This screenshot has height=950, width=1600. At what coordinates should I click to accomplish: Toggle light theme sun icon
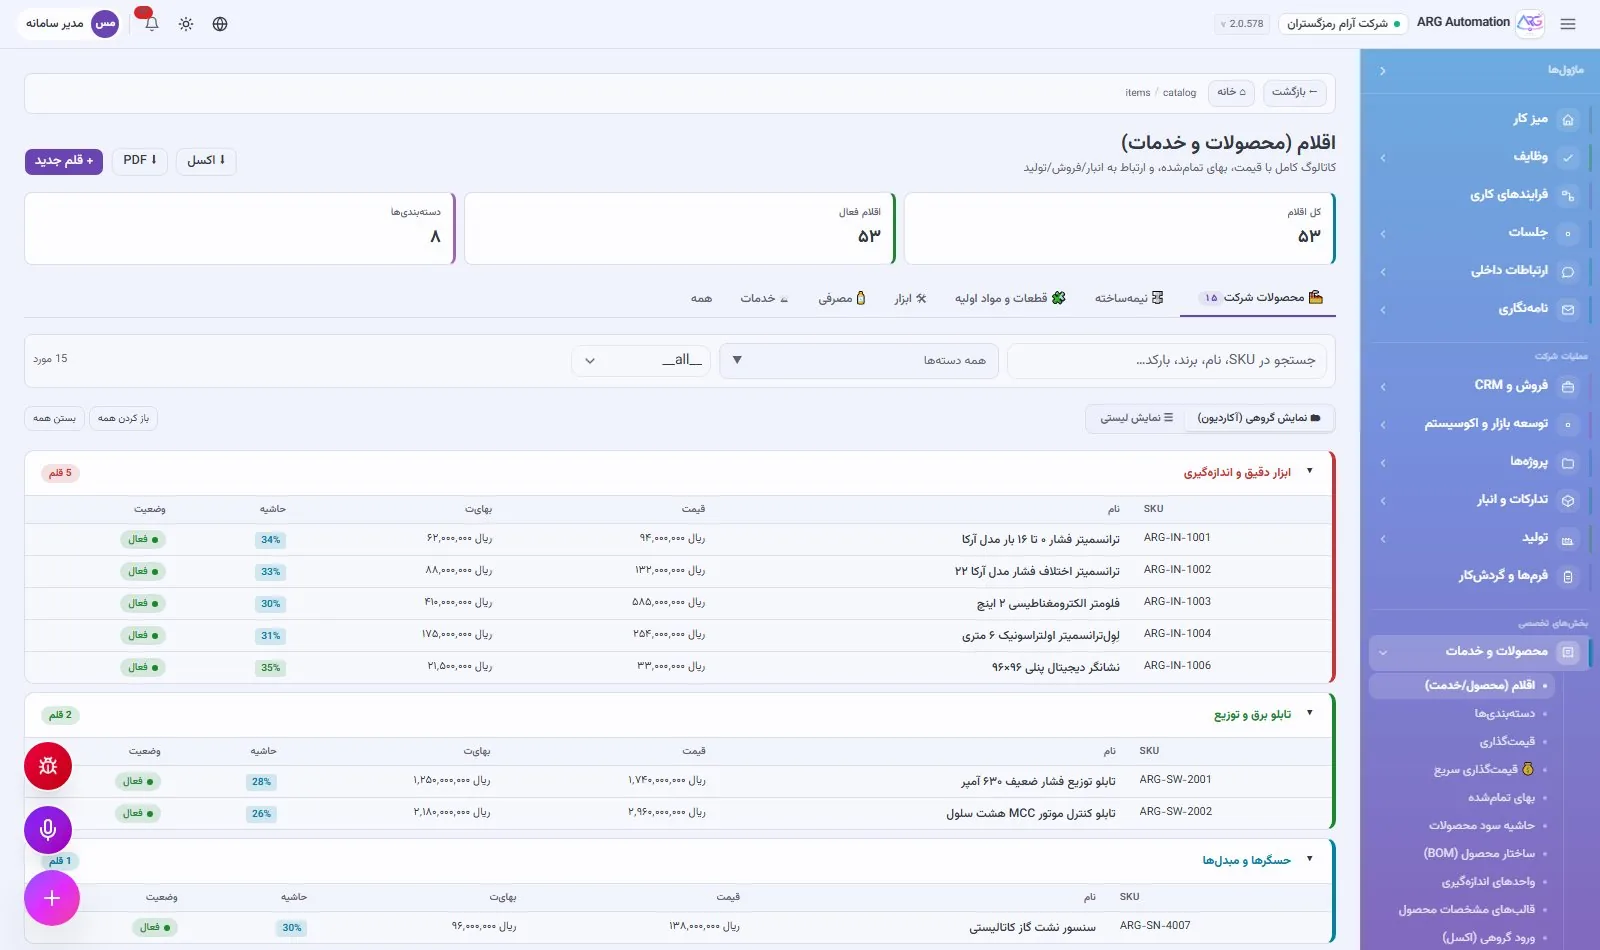[186, 24]
